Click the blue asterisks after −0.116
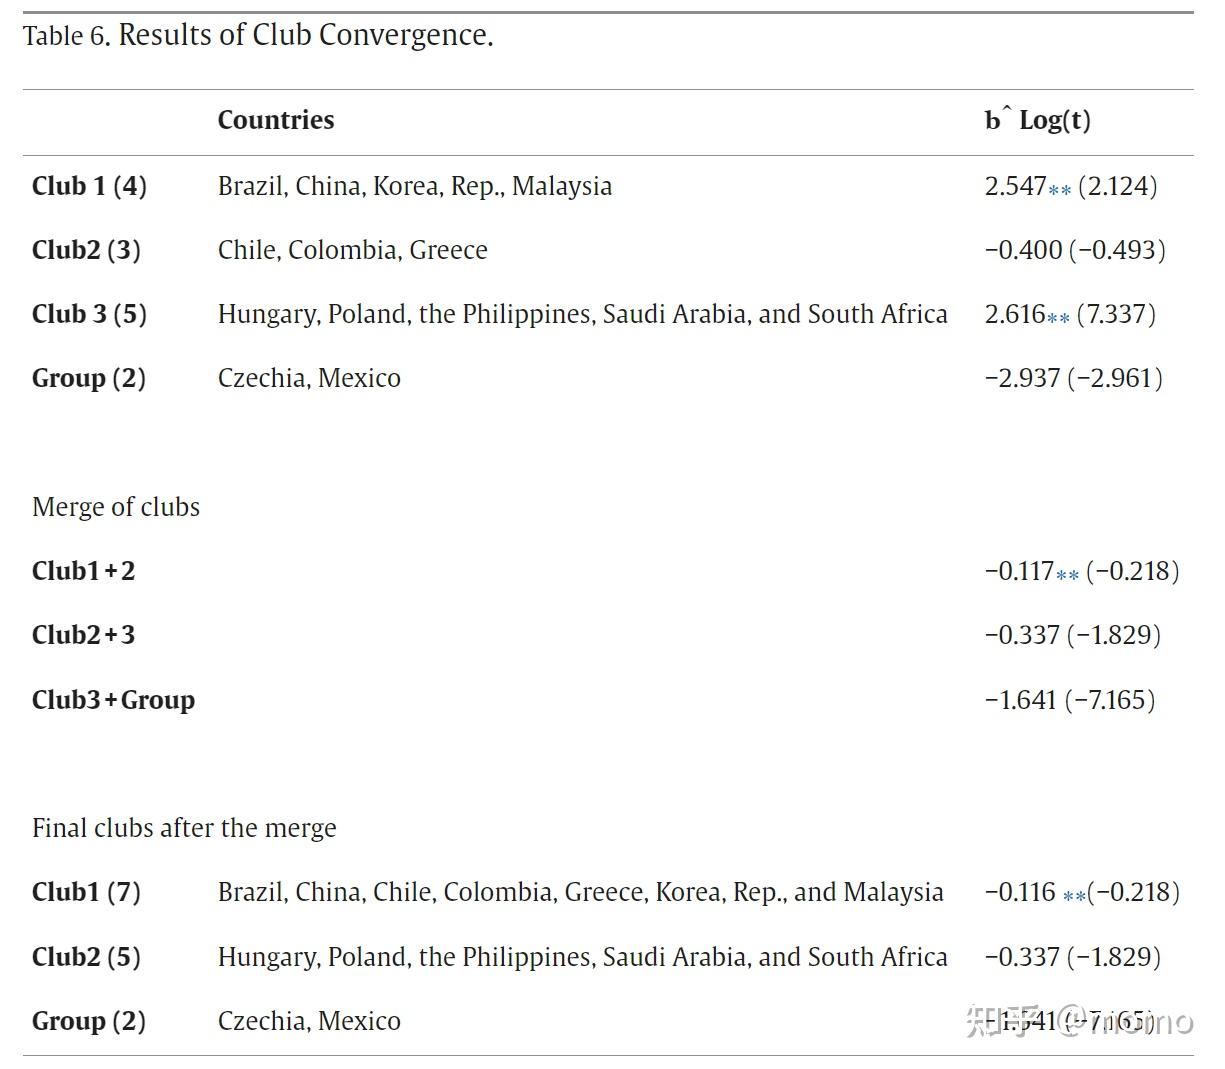 (x=1074, y=896)
